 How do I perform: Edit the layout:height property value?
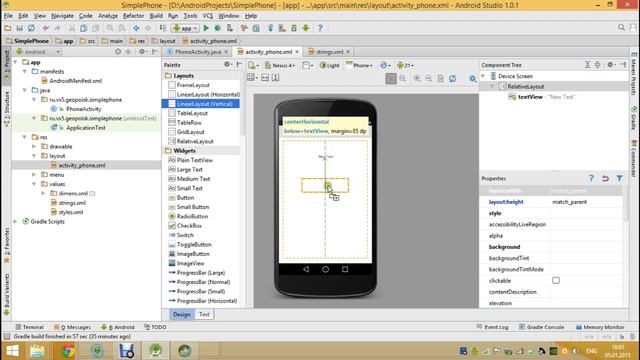586,202
